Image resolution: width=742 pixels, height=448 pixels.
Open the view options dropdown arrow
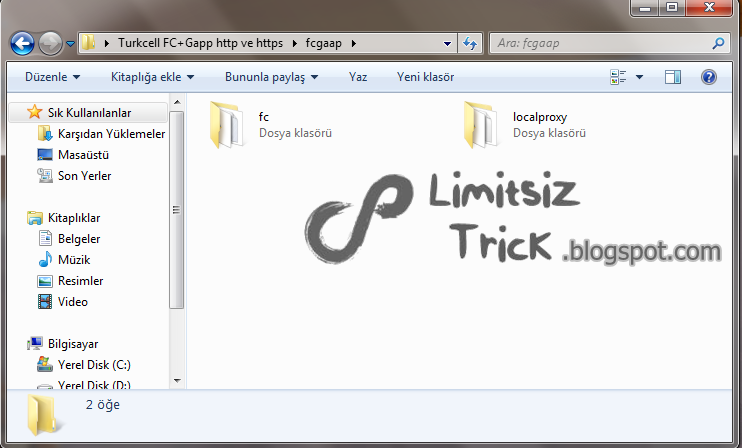point(639,77)
